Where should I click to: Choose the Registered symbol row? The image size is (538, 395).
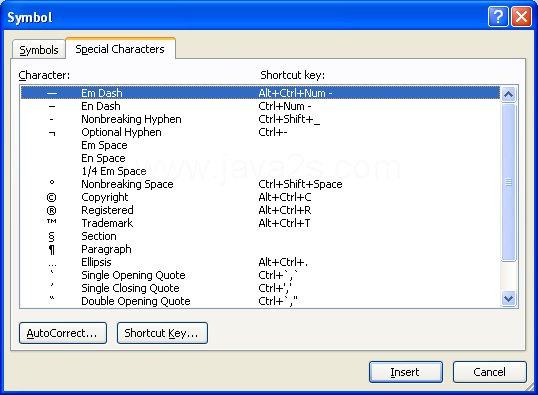click(260, 210)
